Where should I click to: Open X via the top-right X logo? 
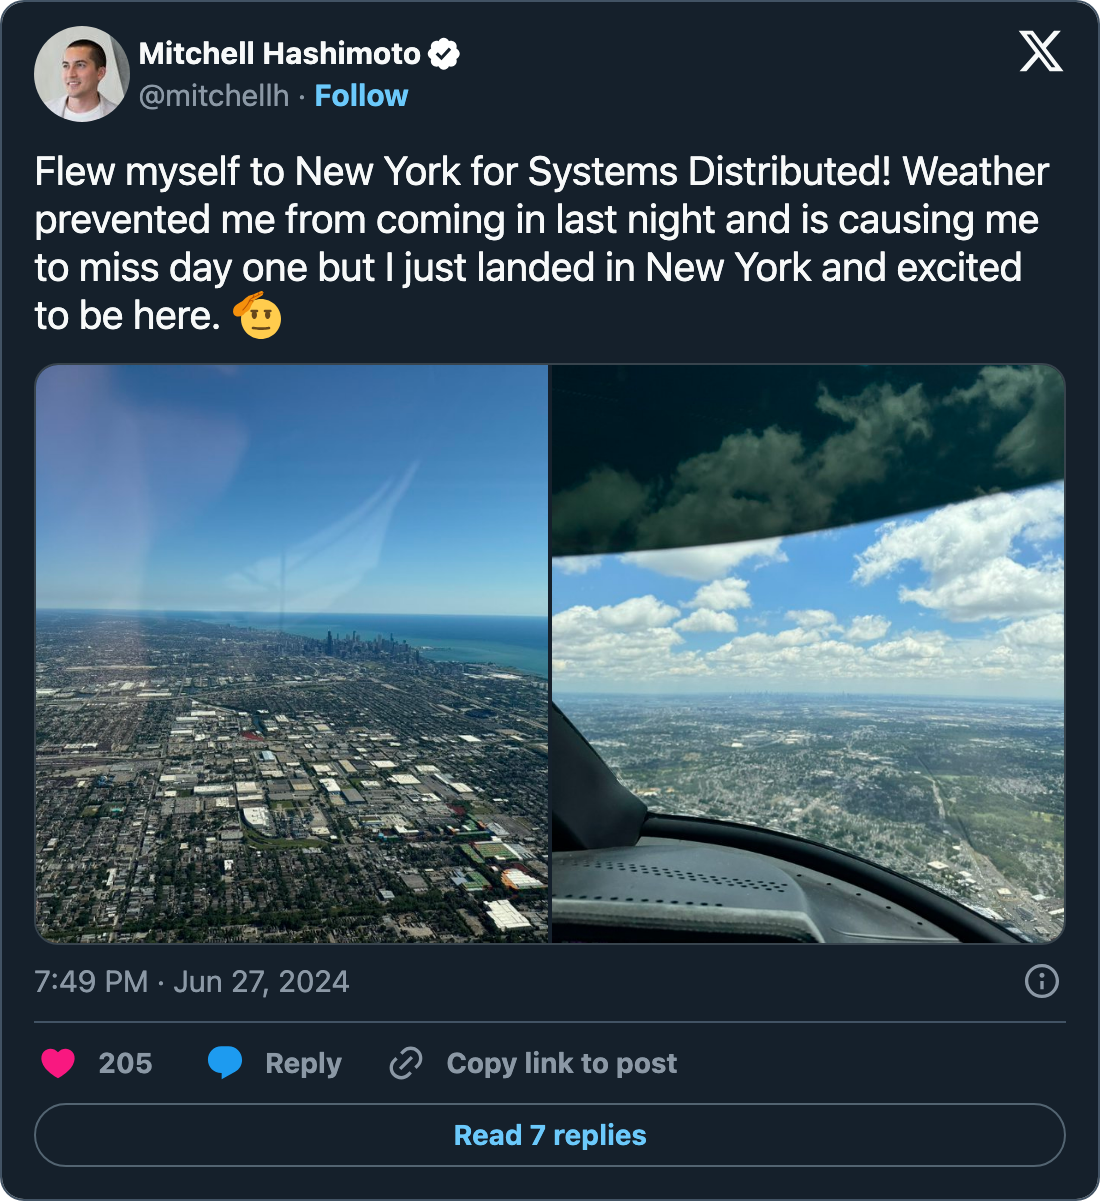click(x=1041, y=51)
